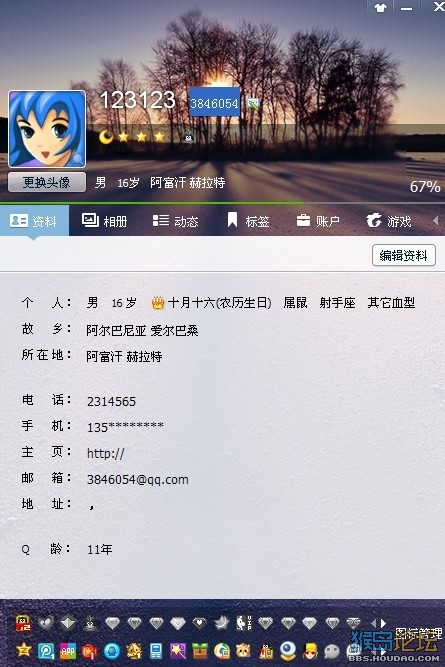The height and width of the screenshot is (667, 445).
Task: Click the 67% profile completion indicator
Action: click(x=425, y=186)
